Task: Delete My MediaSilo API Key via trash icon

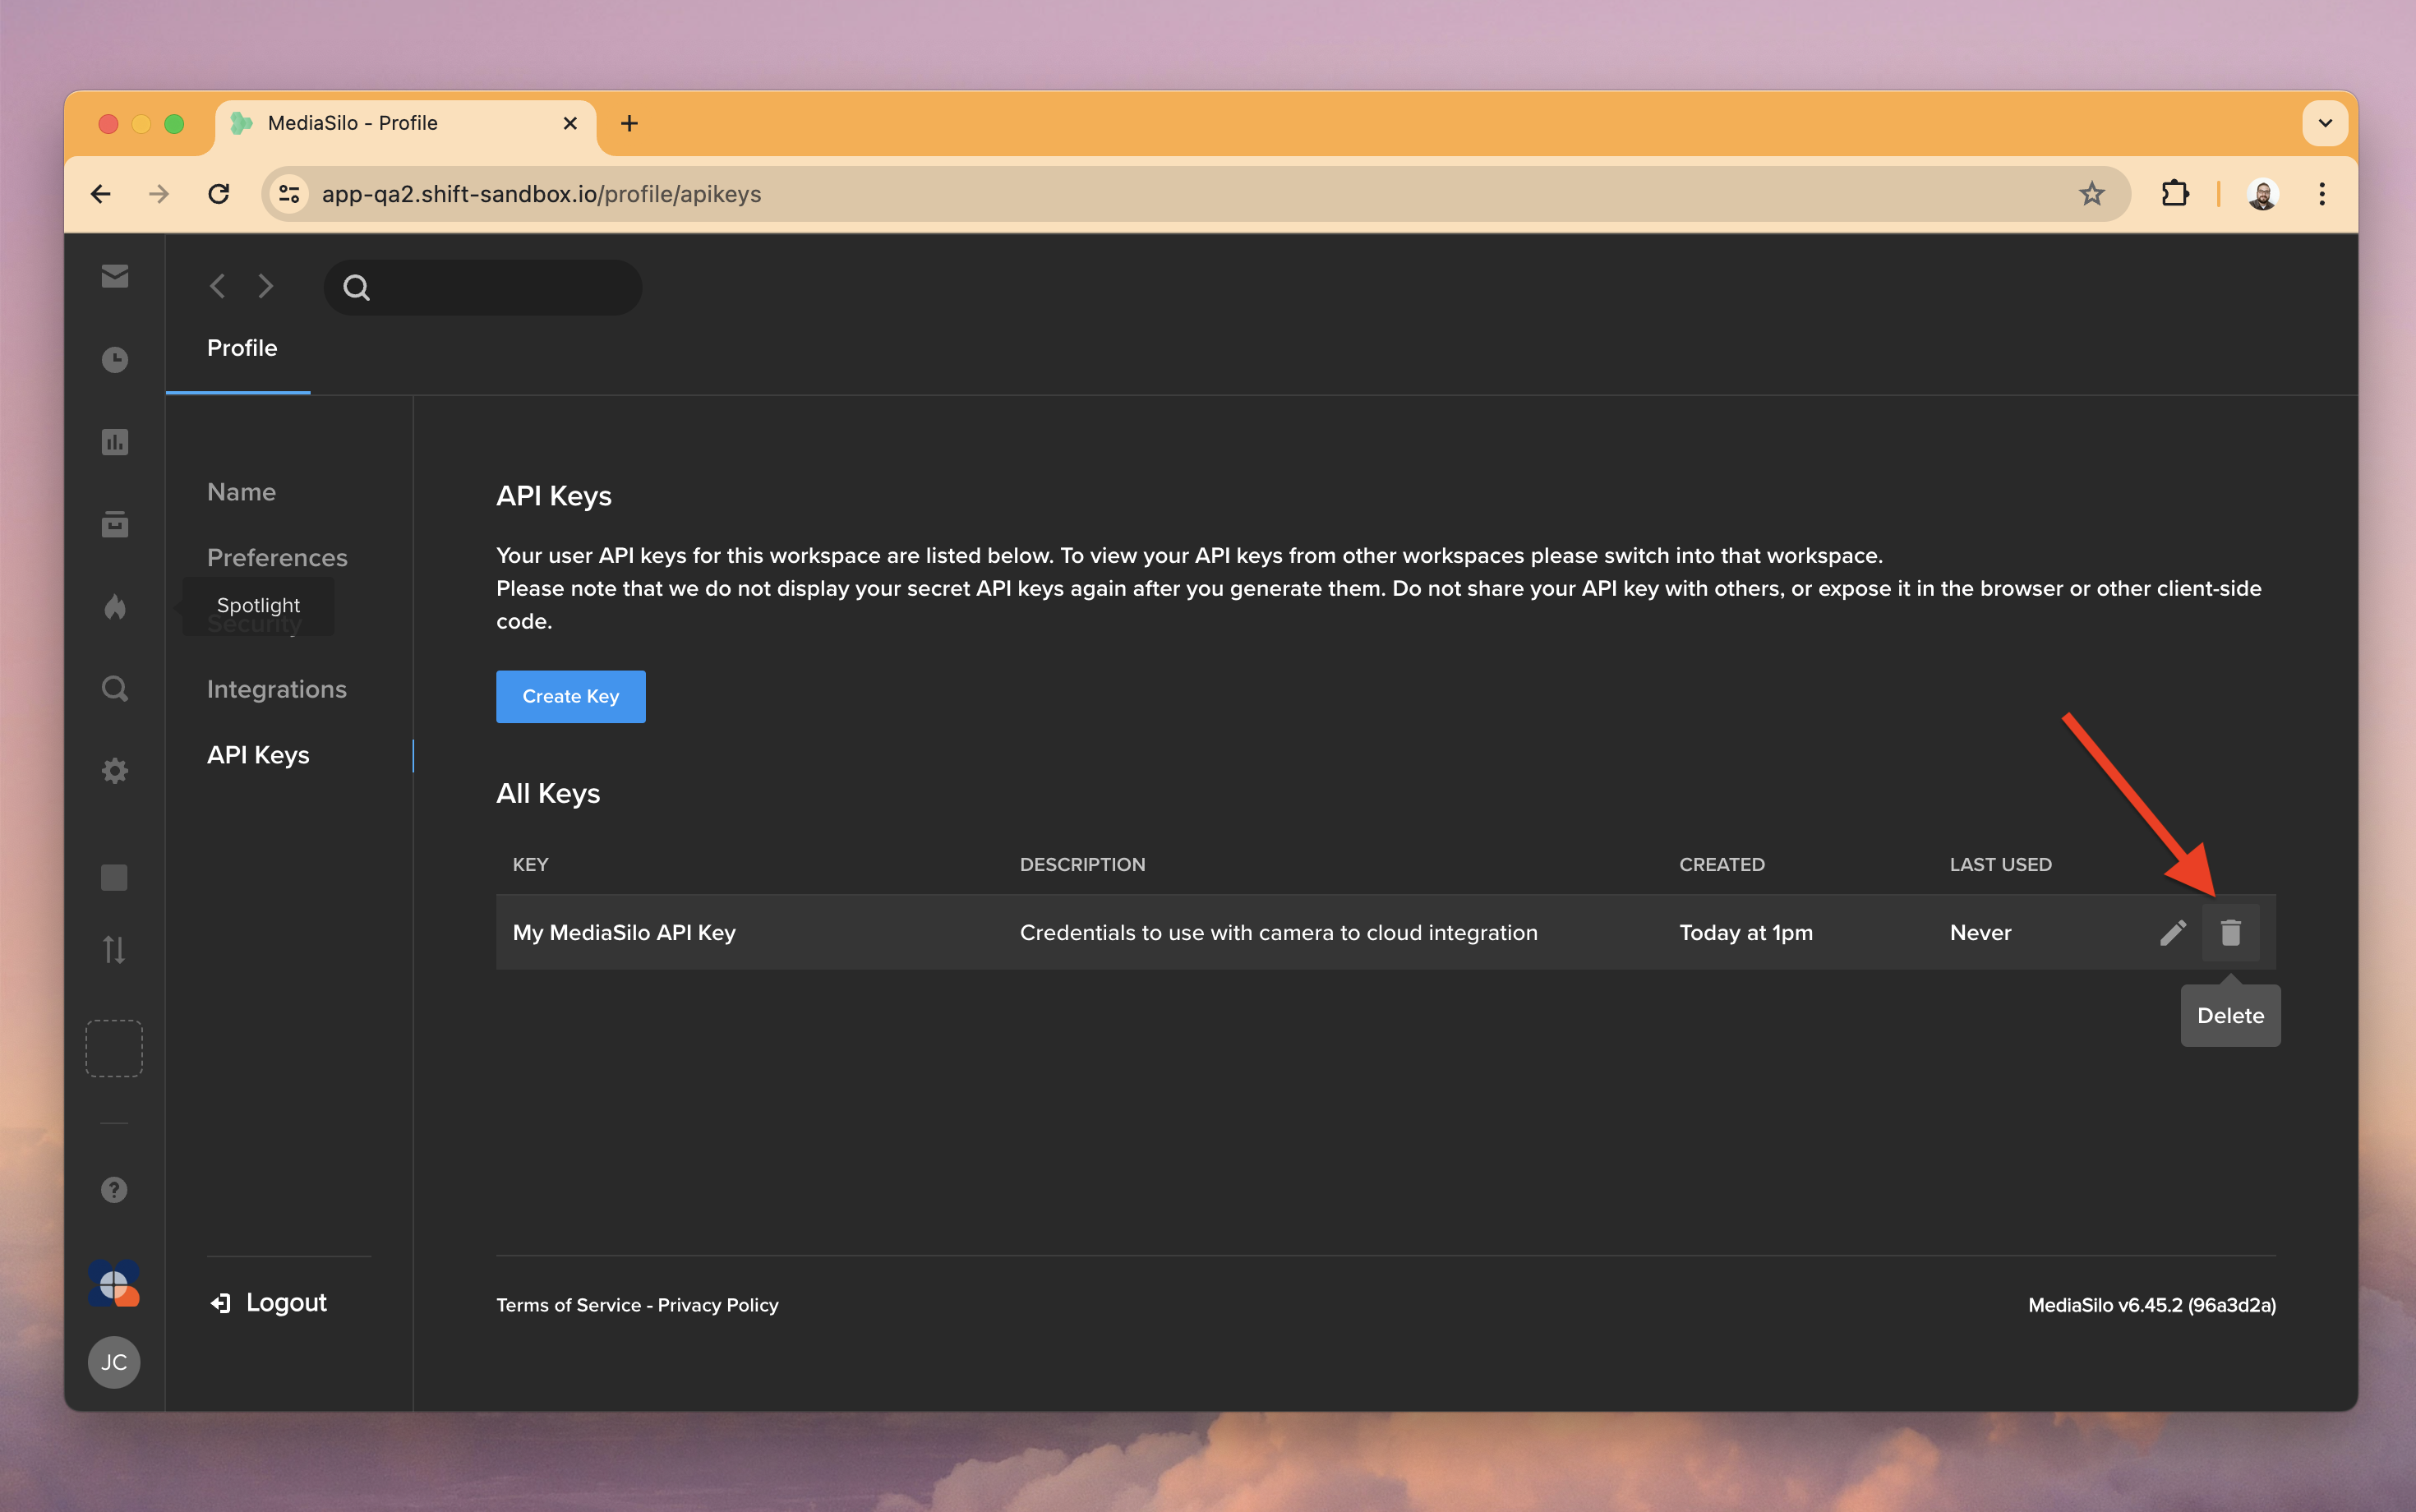Action: [x=2232, y=932]
